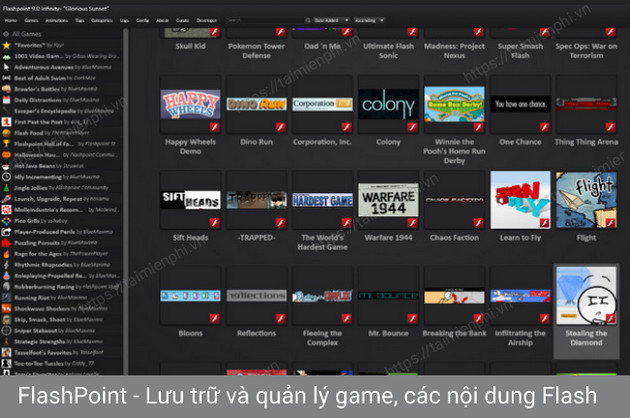Open the Games menu tab
Viewport: 630px width, 418px height.
29,19
